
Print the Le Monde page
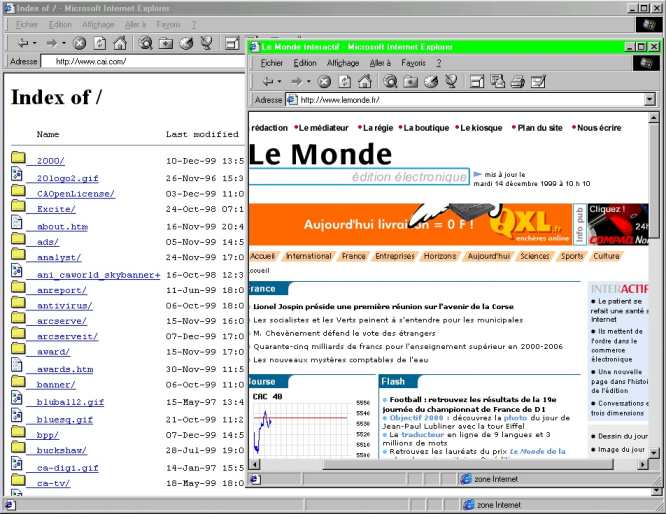point(518,81)
